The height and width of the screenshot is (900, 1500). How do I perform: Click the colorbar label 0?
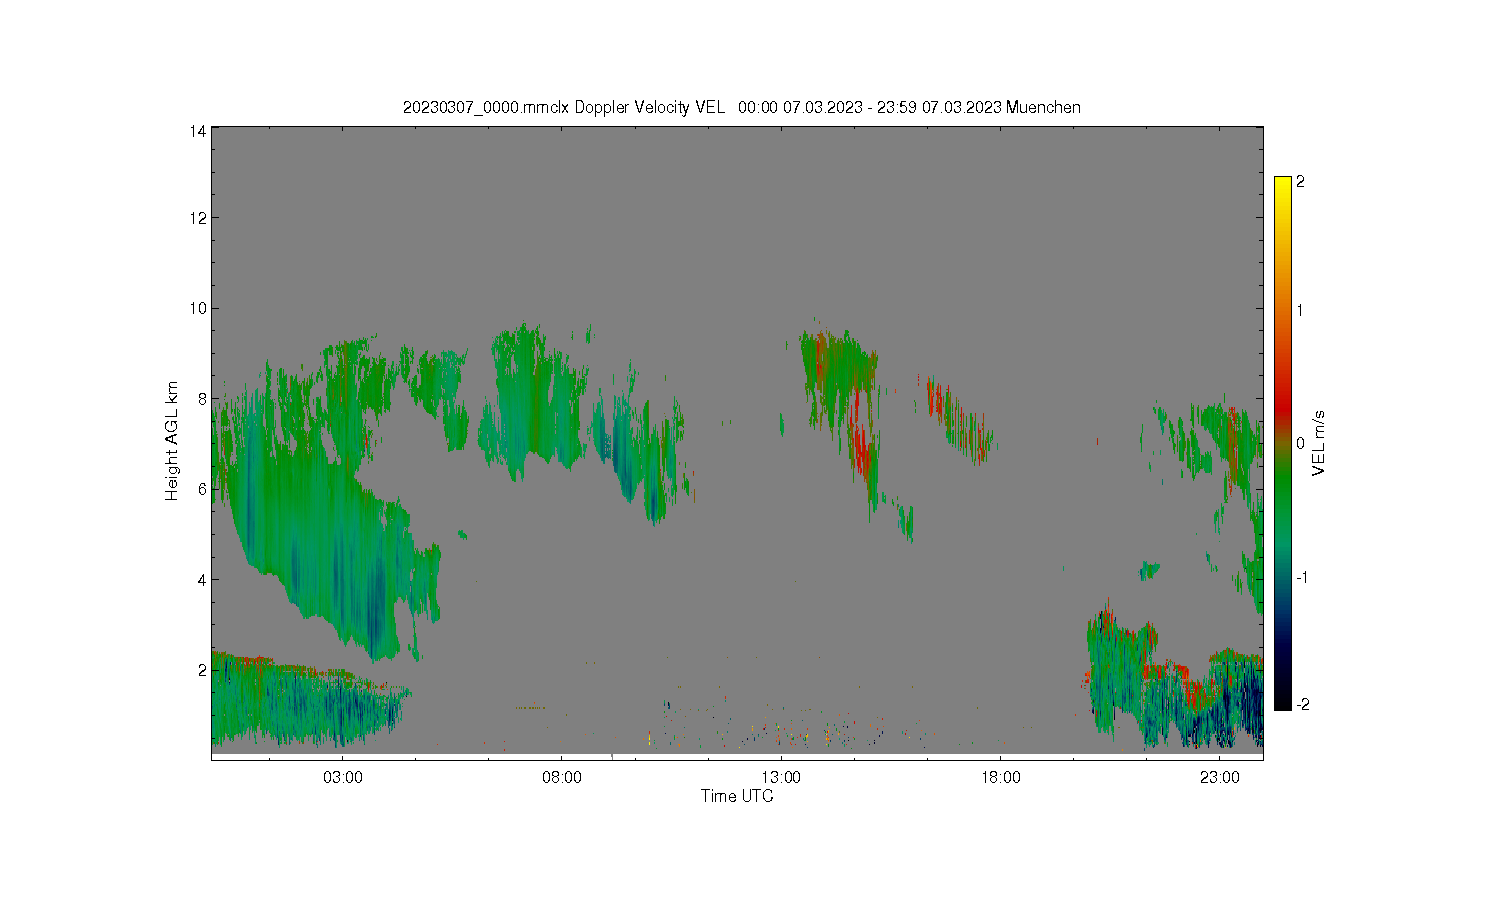coord(1300,443)
